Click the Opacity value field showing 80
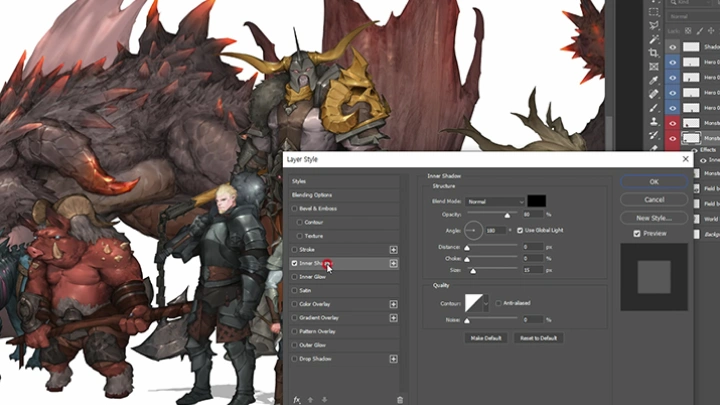 (533, 214)
